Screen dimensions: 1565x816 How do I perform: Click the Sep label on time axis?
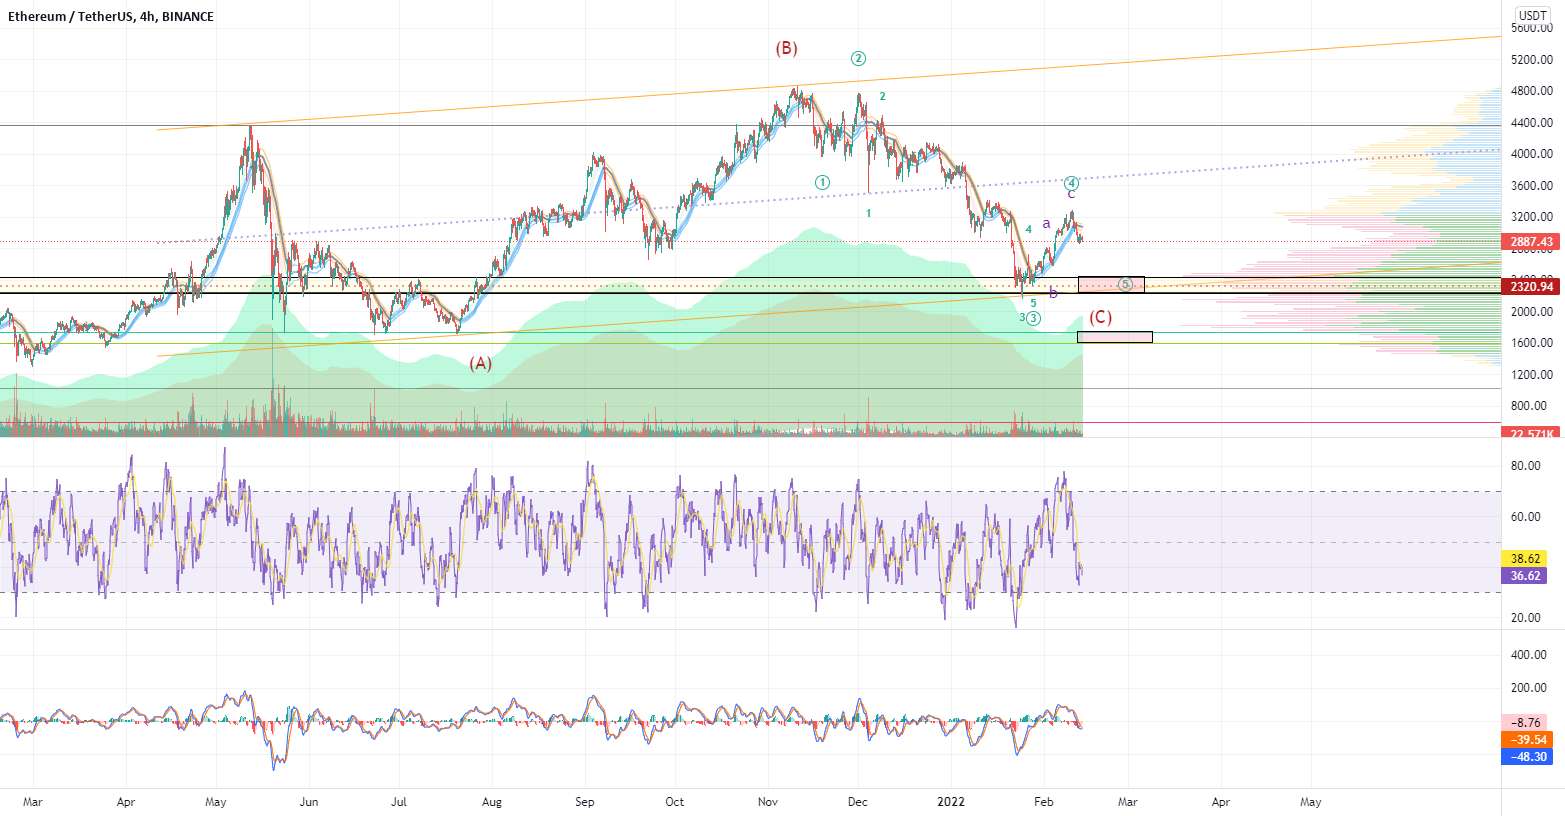585,801
